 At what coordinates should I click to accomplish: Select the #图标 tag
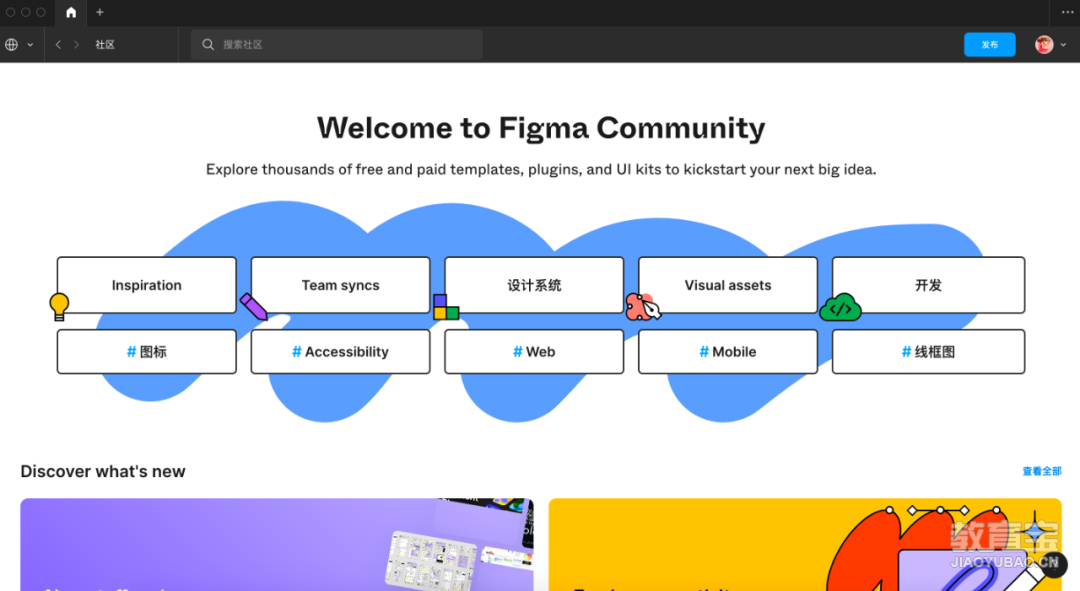pyautogui.click(x=147, y=352)
